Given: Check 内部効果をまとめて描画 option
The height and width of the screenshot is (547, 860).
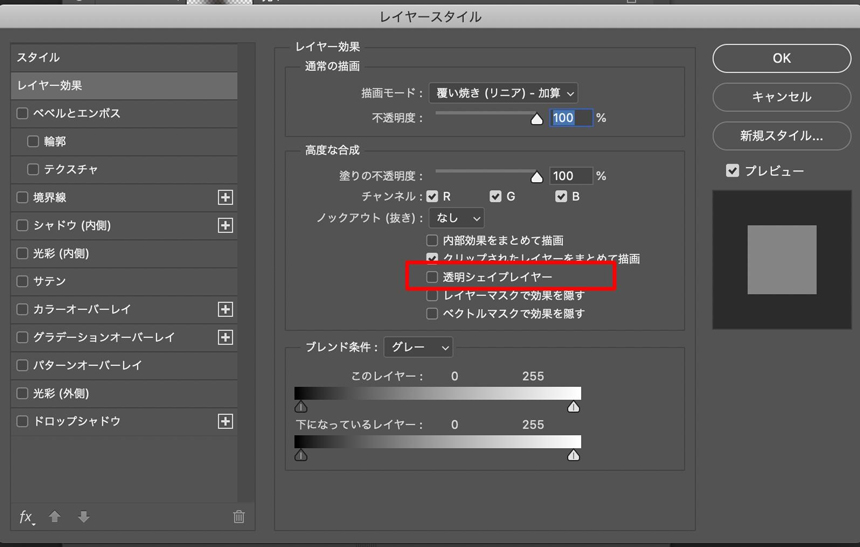Looking at the screenshot, I should tap(432, 240).
